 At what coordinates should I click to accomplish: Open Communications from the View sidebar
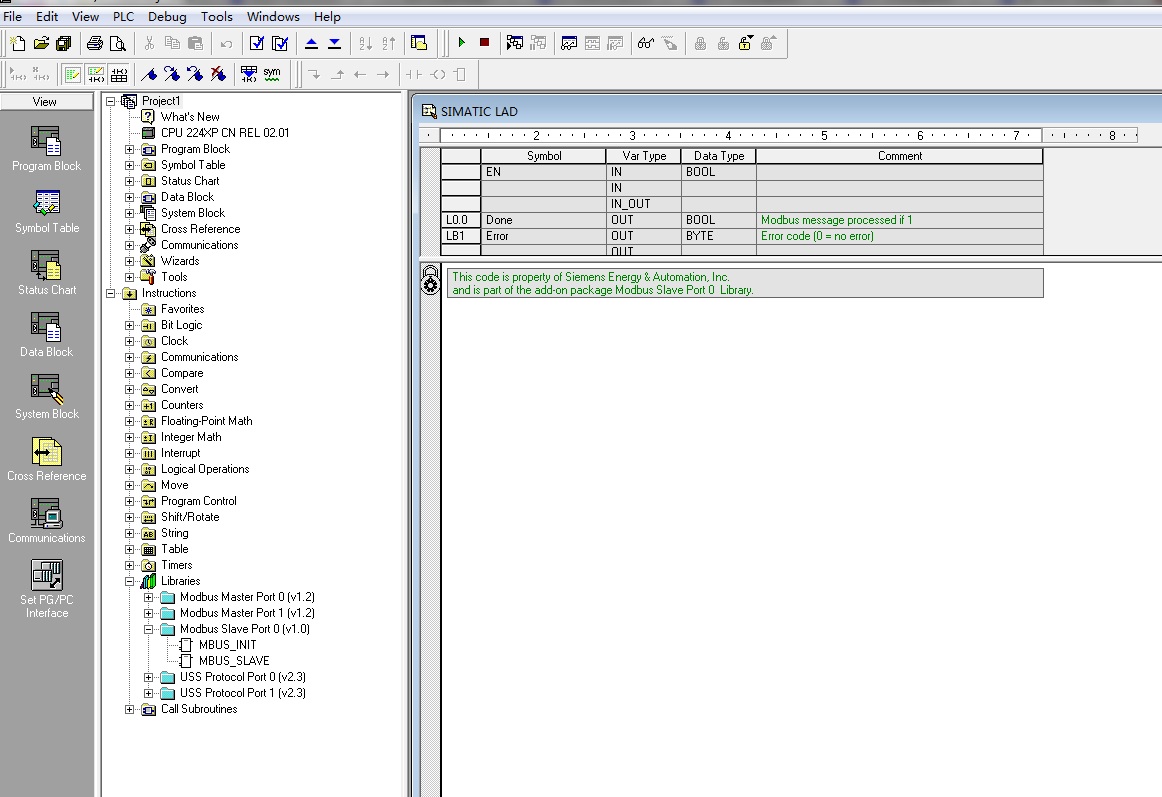click(46, 521)
